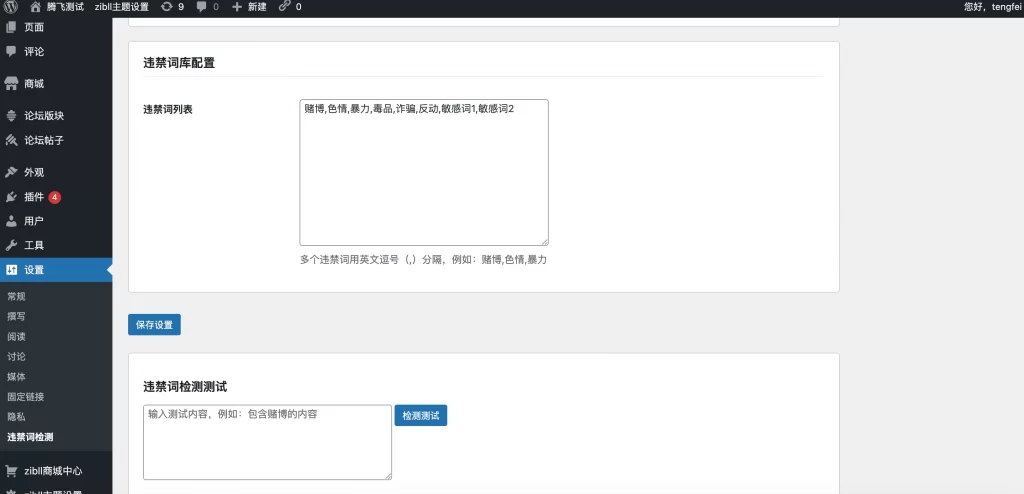Click the 插件 plugin icon in sidebar
1024x494 pixels.
click(11, 197)
